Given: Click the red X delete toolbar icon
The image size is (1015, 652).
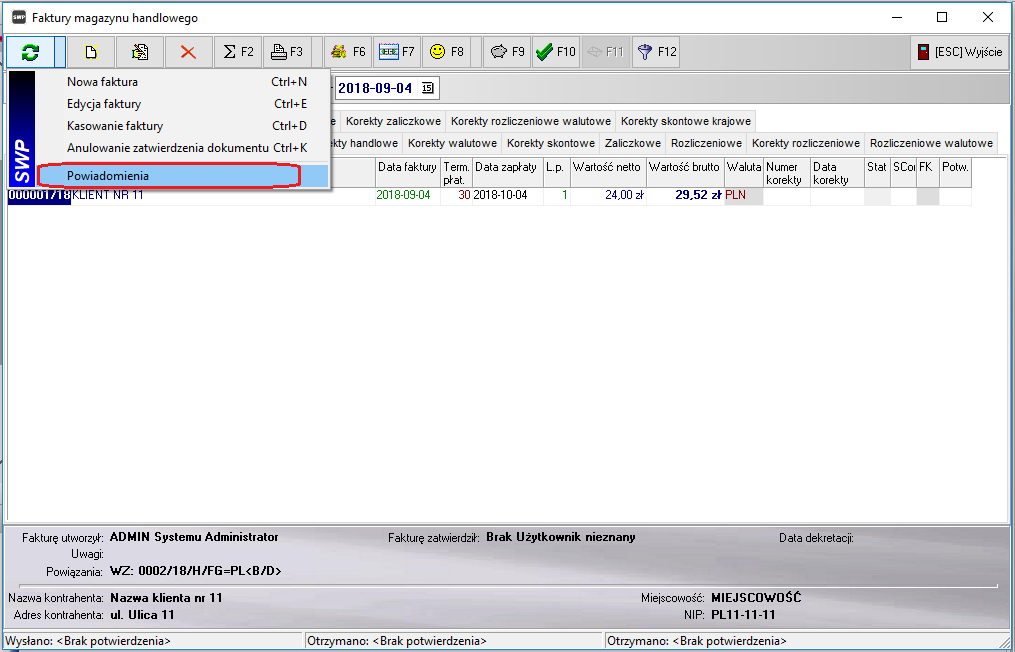Looking at the screenshot, I should [188, 52].
